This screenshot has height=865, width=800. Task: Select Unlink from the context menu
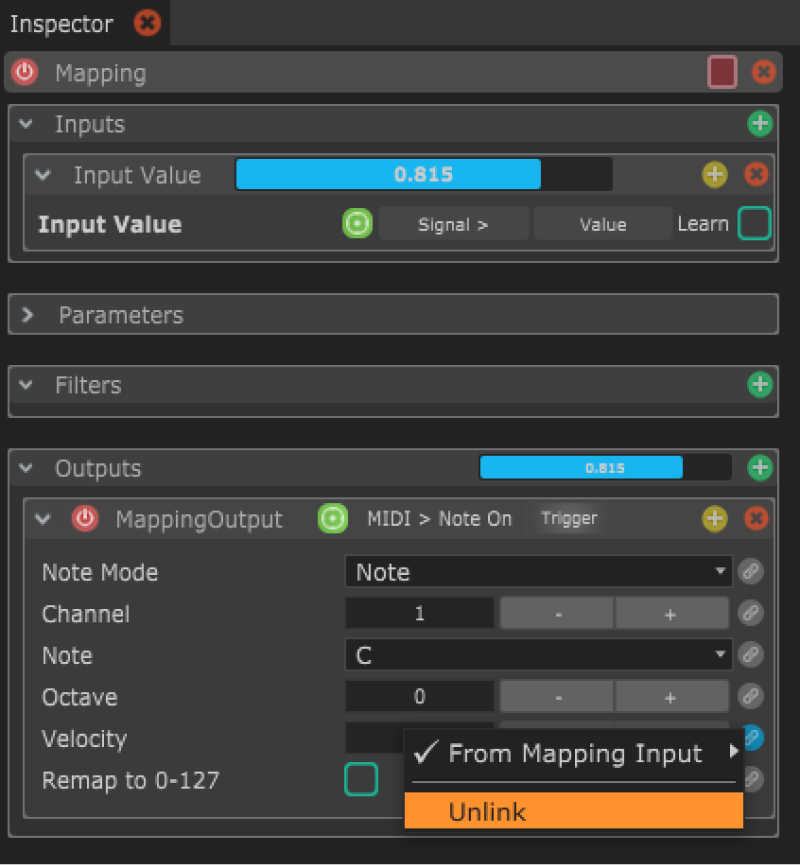tap(573, 811)
